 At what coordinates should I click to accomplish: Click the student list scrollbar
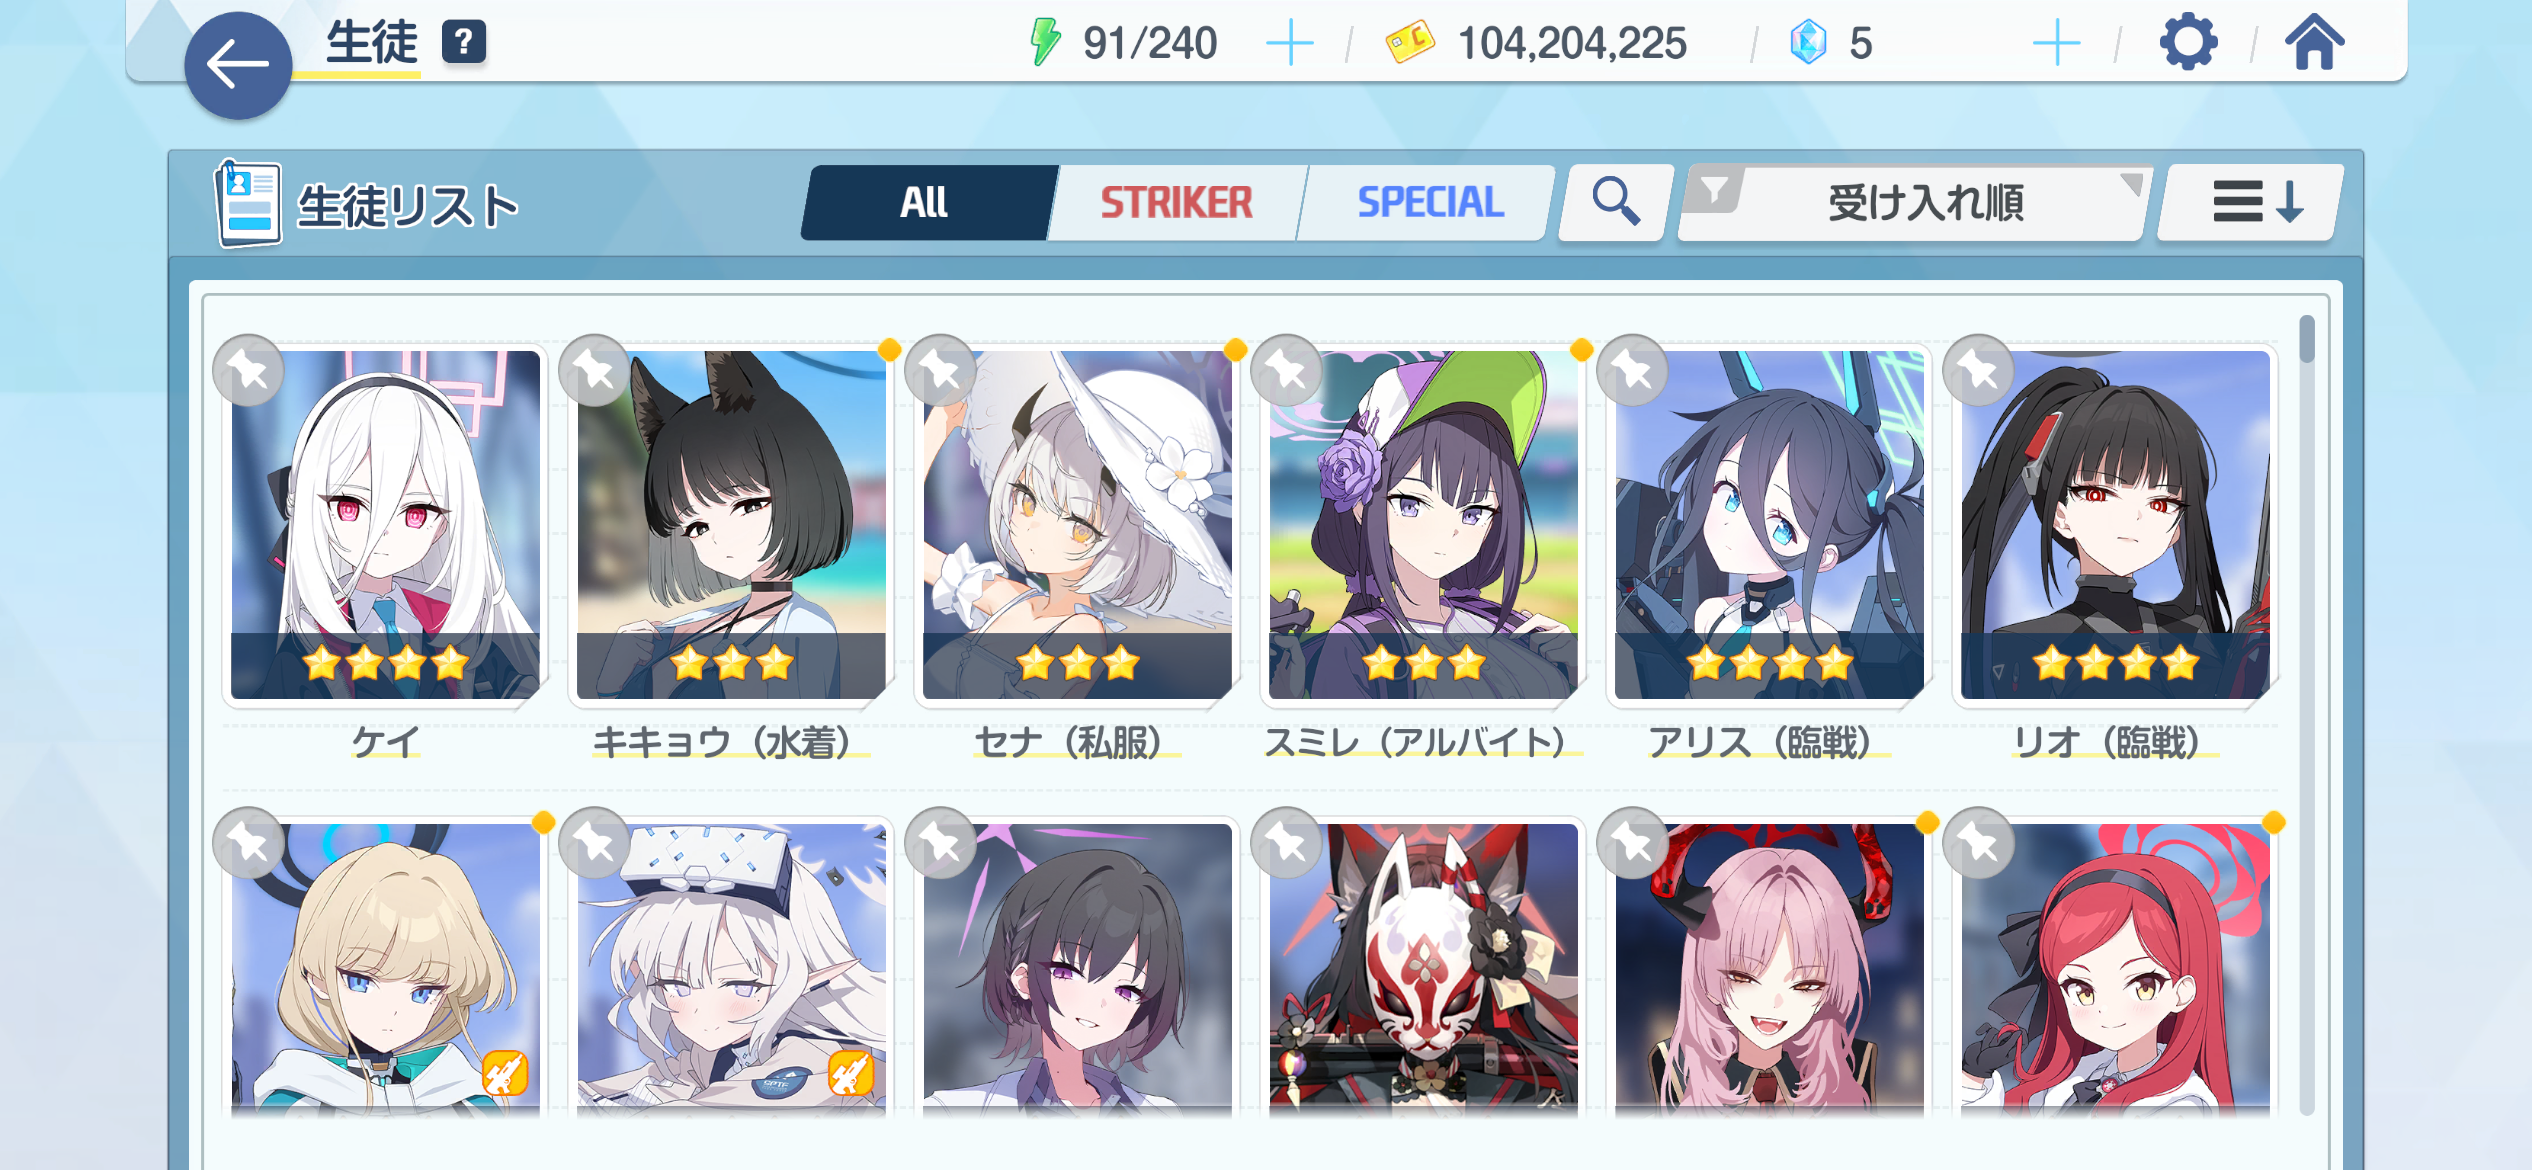[2307, 715]
